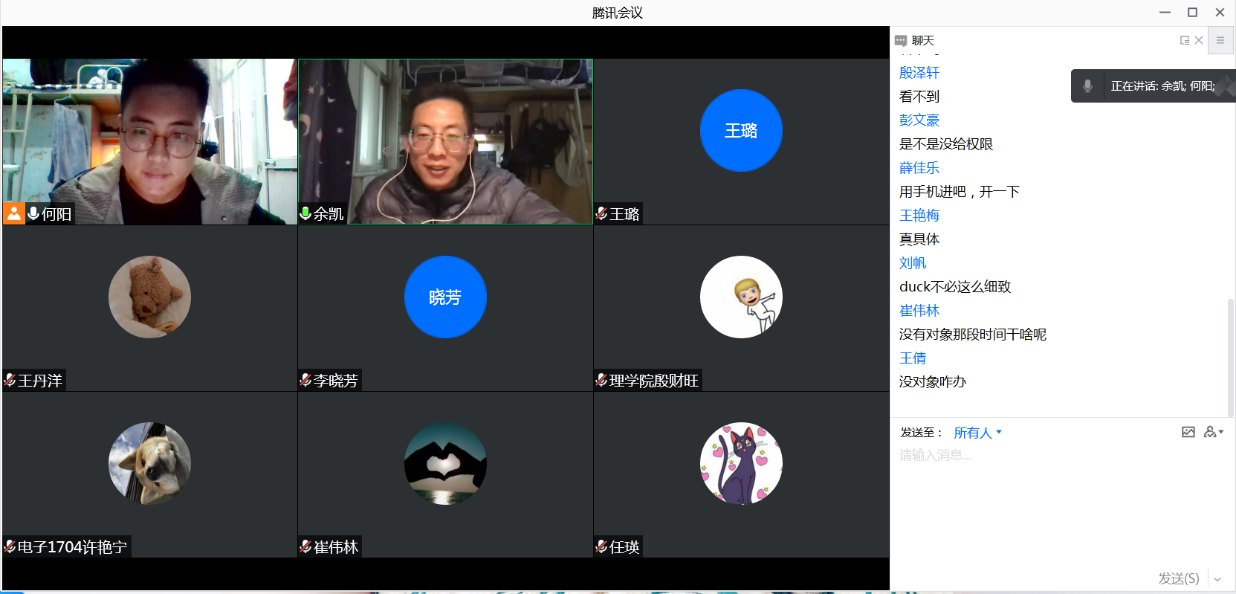Image resolution: width=1236 pixels, height=594 pixels.
Task: Close the 聊天 chat panel
Action: tap(1199, 41)
